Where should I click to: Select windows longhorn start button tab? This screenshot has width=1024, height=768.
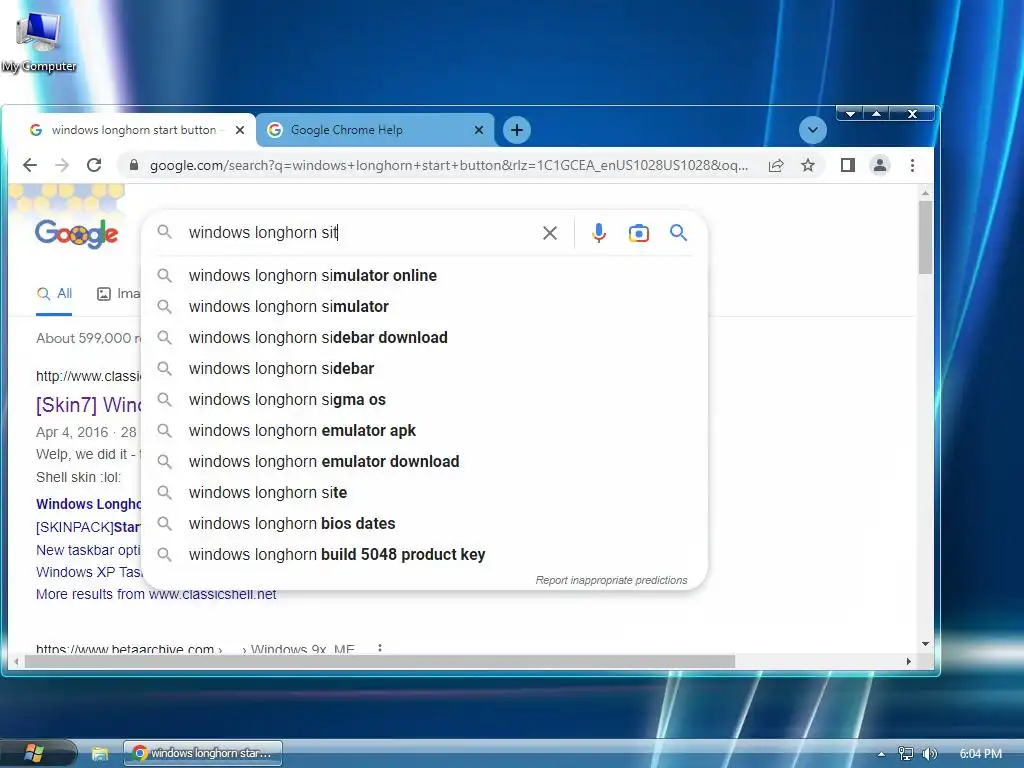pos(129,130)
